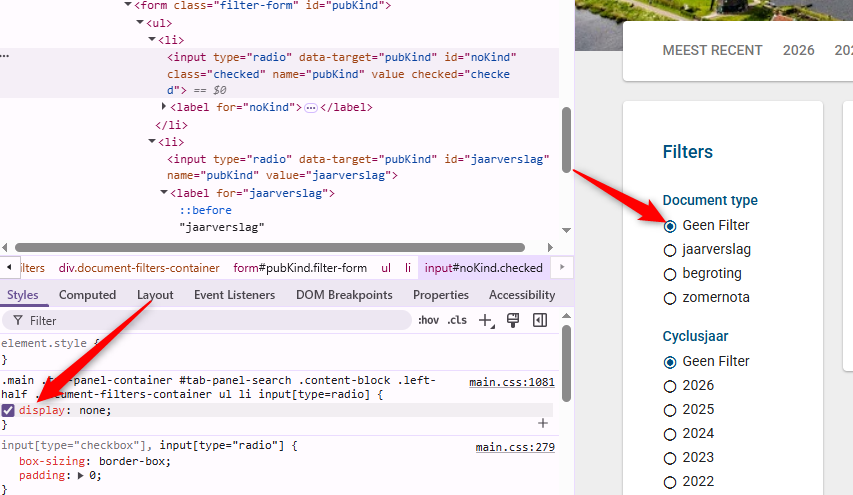The image size is (853, 495).
Task: Click the .cls element classes button
Action: [x=457, y=320]
